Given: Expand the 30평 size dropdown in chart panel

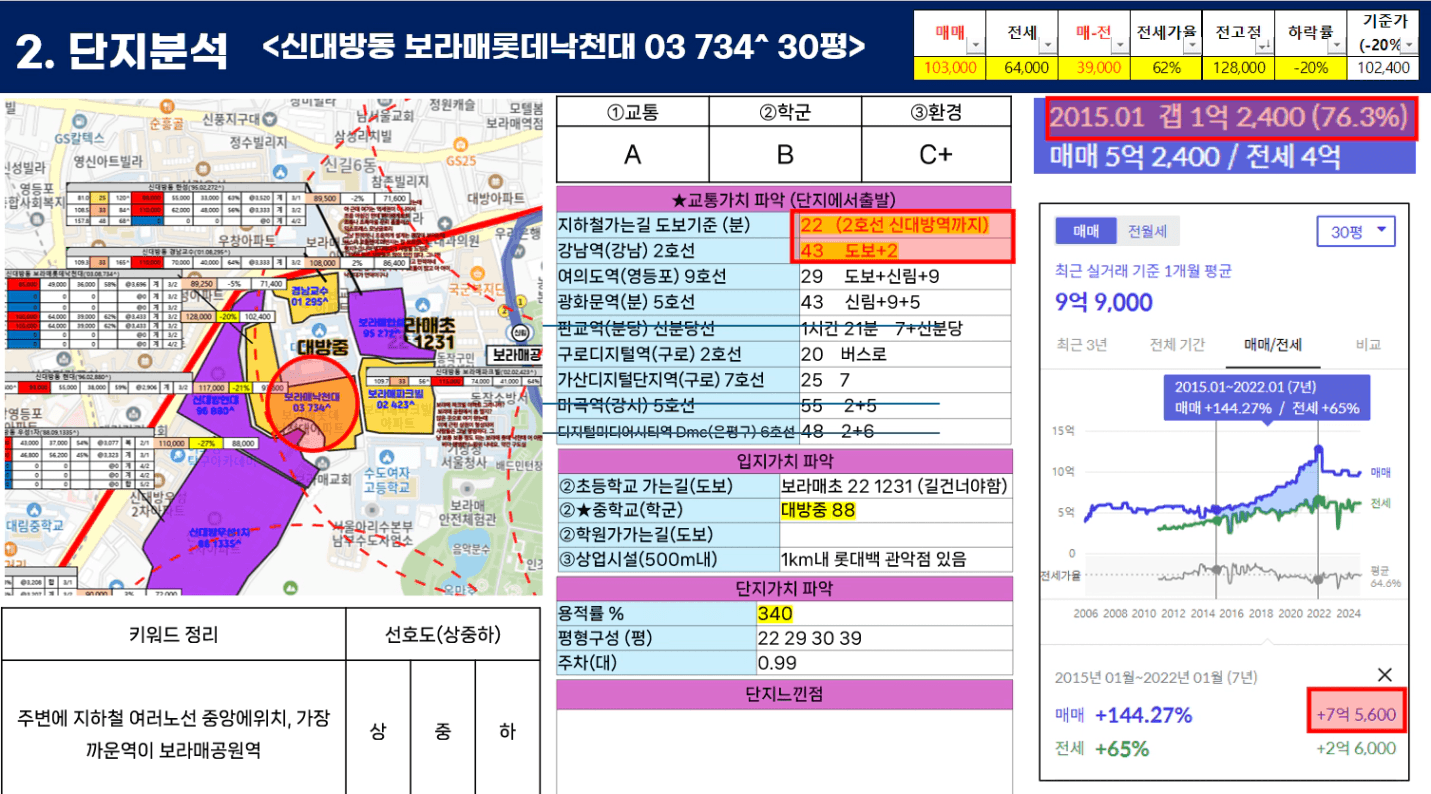Looking at the screenshot, I should 1356,232.
